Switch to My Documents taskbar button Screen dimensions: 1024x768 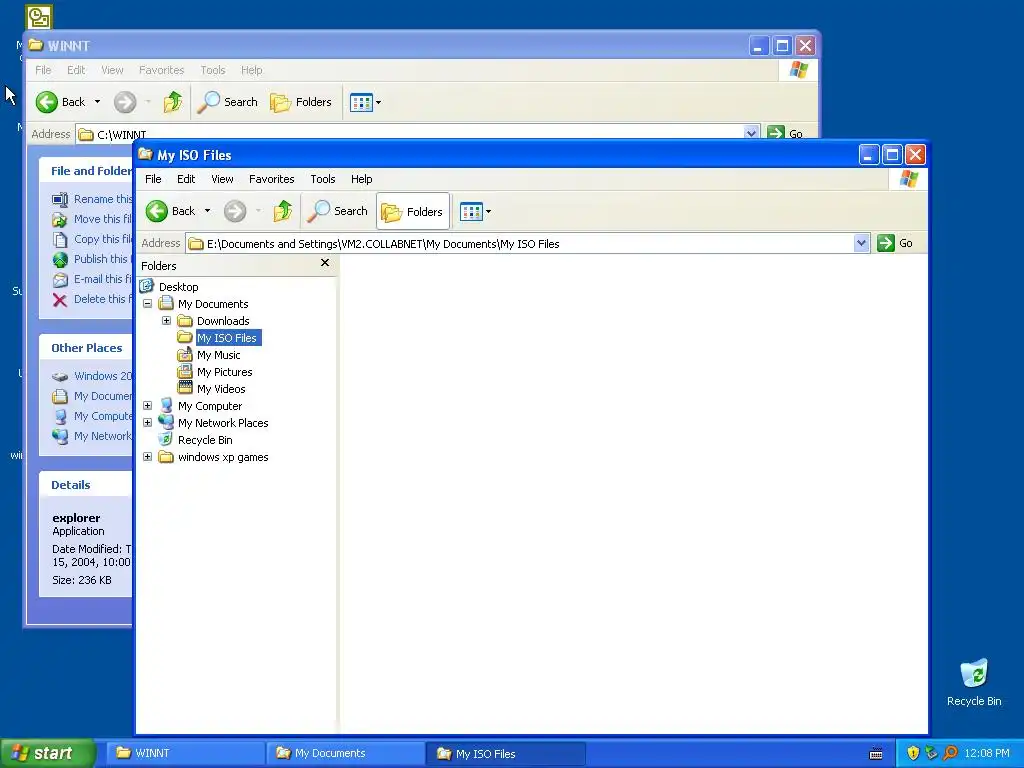point(346,753)
